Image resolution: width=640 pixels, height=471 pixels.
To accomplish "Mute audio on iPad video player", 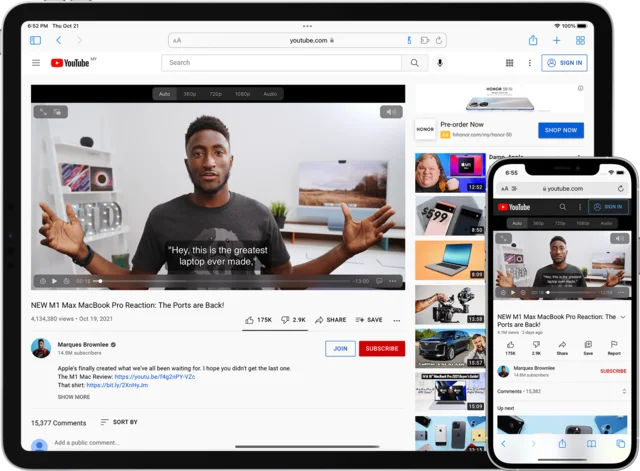I will (391, 112).
